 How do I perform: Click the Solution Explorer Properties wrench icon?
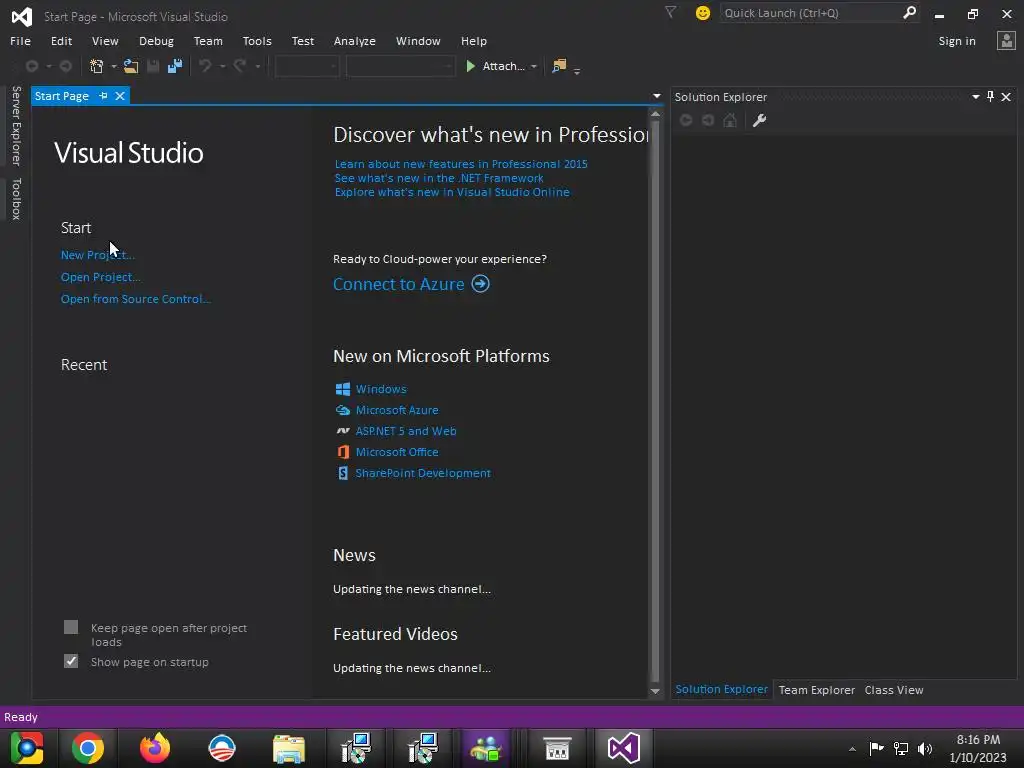click(759, 120)
